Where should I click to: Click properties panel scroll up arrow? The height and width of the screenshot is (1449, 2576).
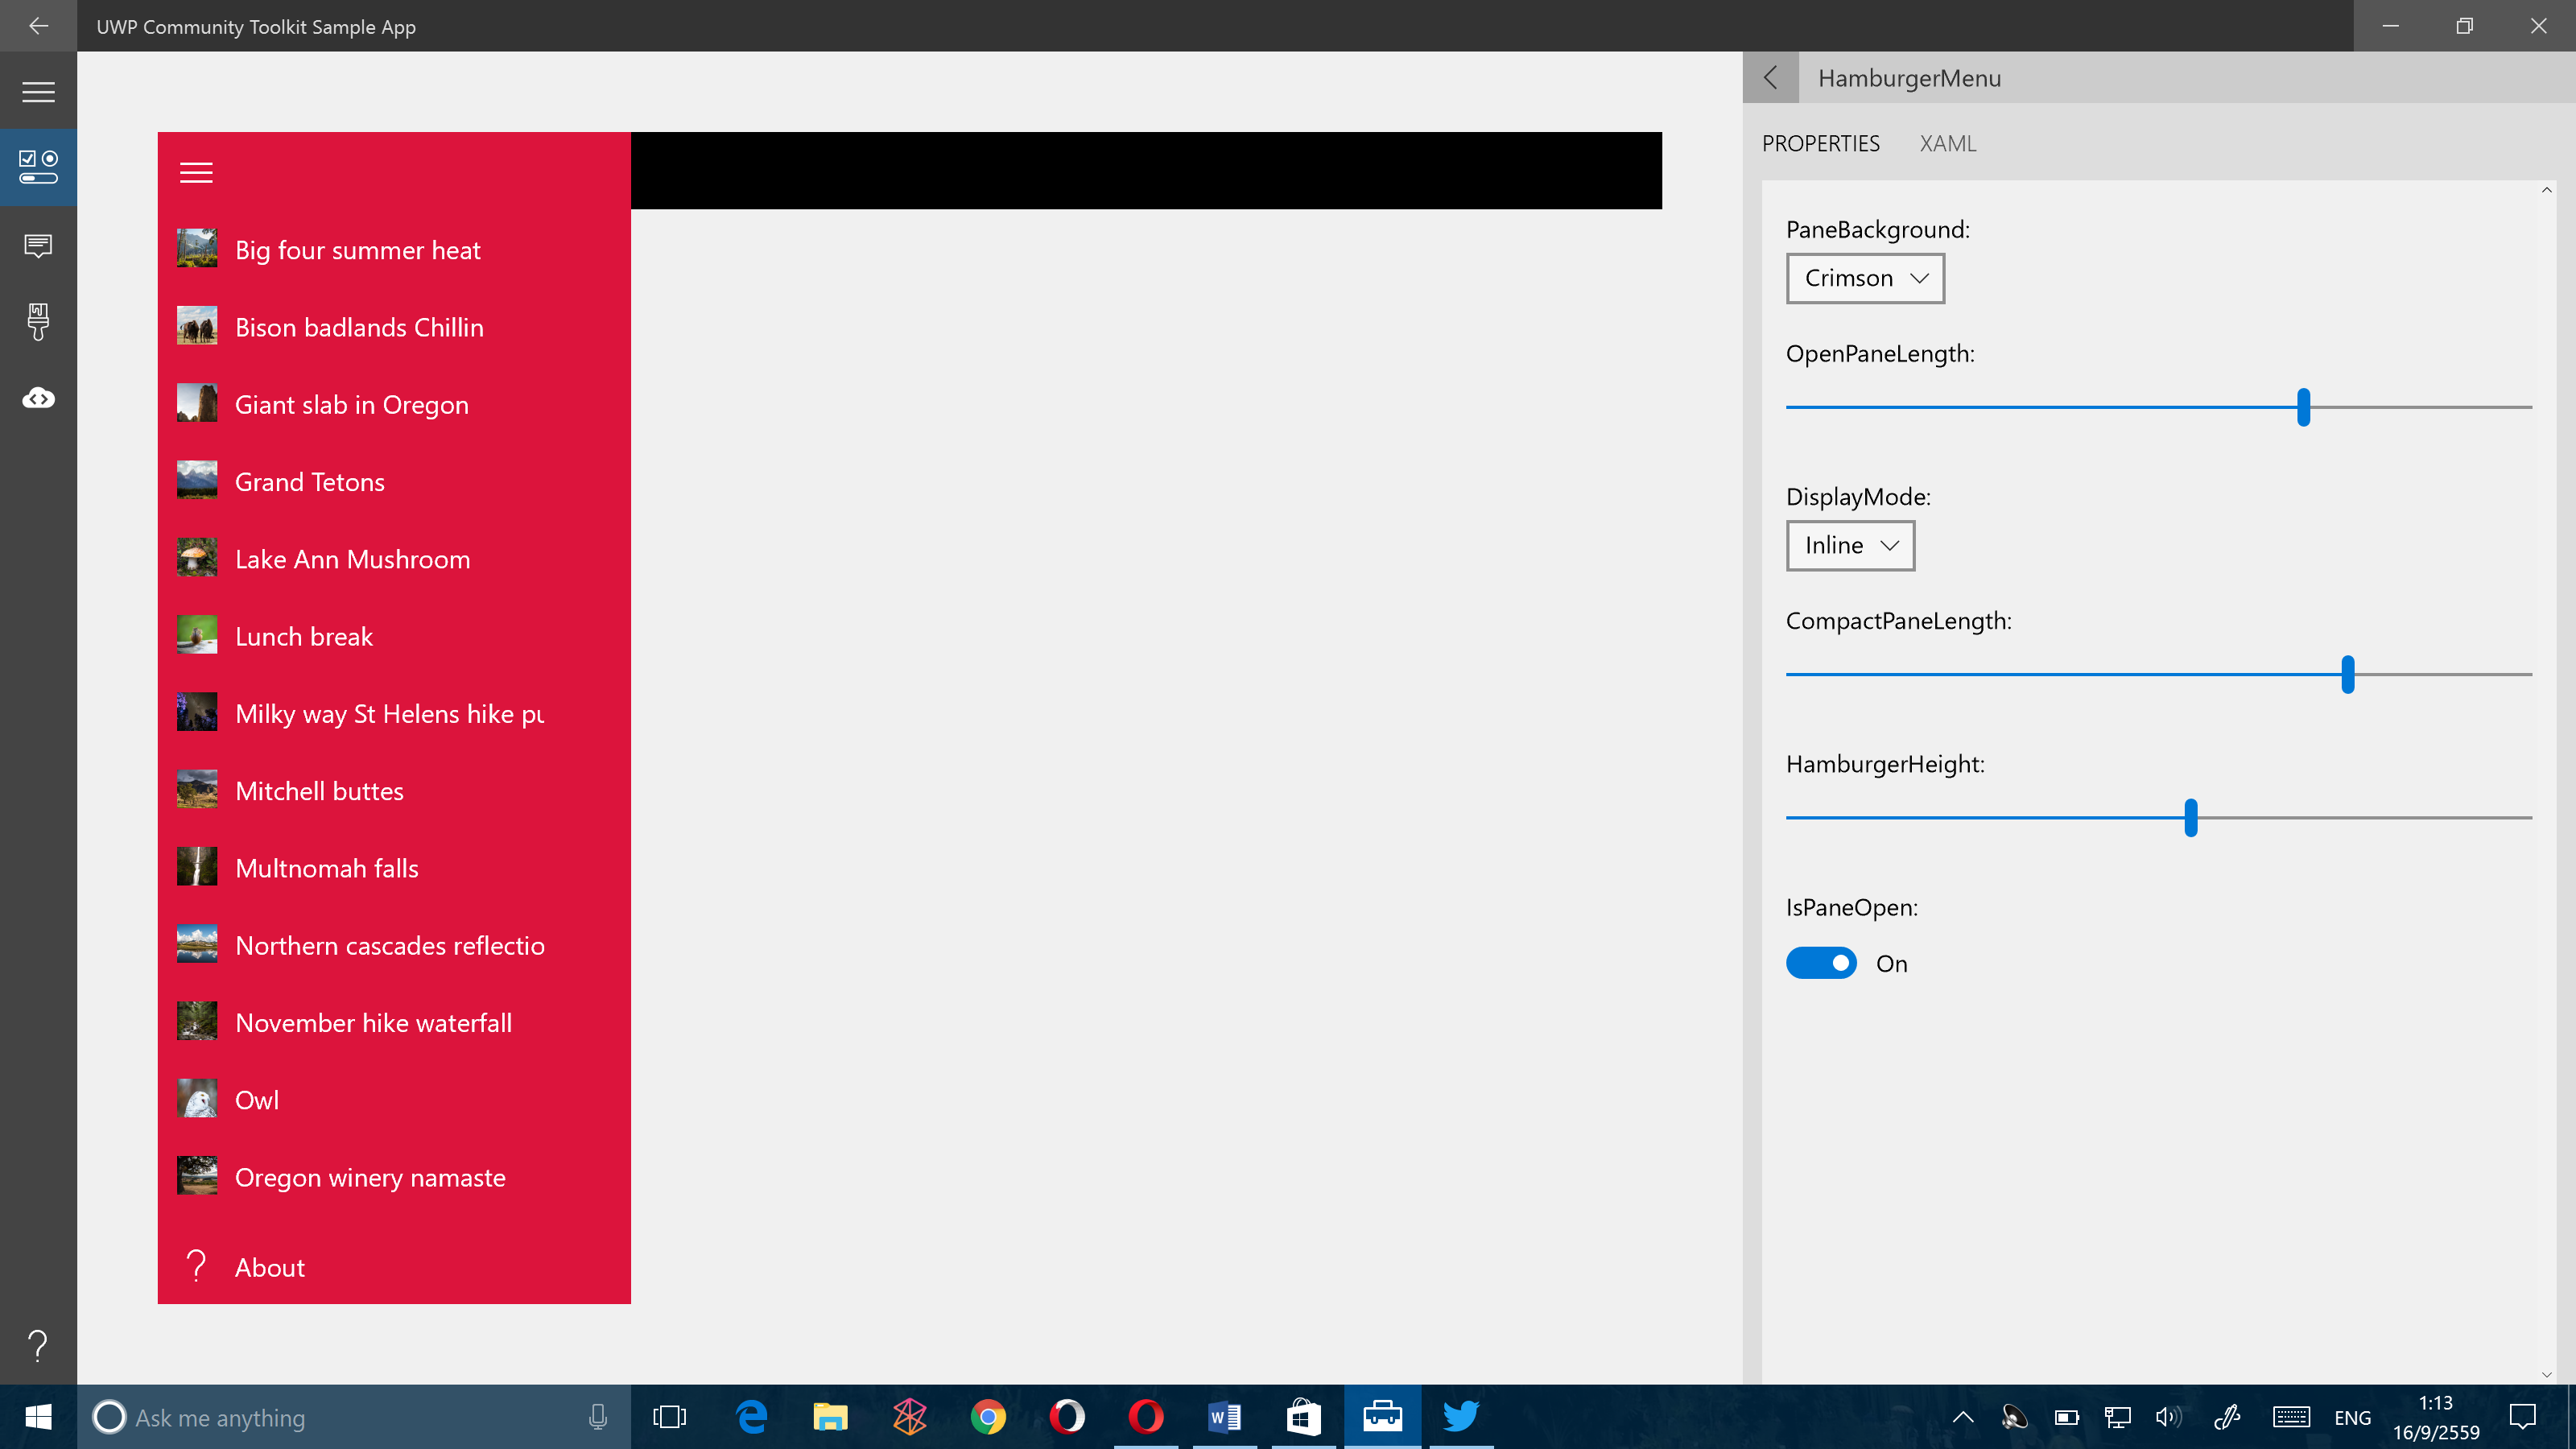[2546, 190]
